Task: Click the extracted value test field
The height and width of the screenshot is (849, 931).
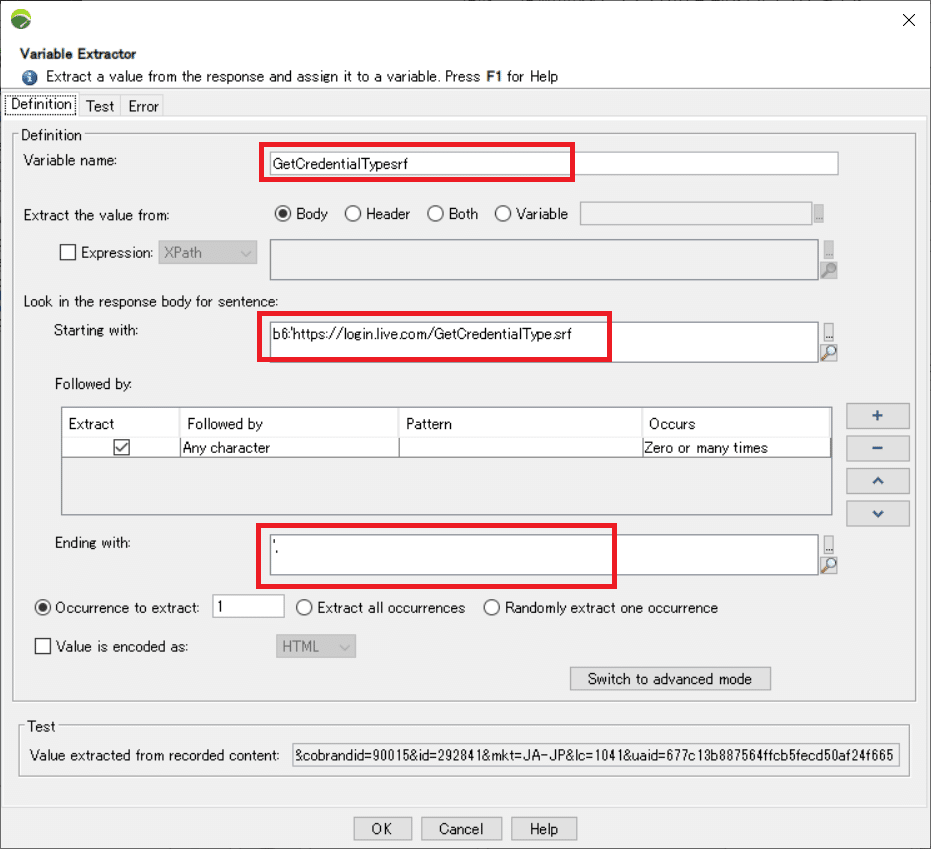Action: [x=596, y=755]
